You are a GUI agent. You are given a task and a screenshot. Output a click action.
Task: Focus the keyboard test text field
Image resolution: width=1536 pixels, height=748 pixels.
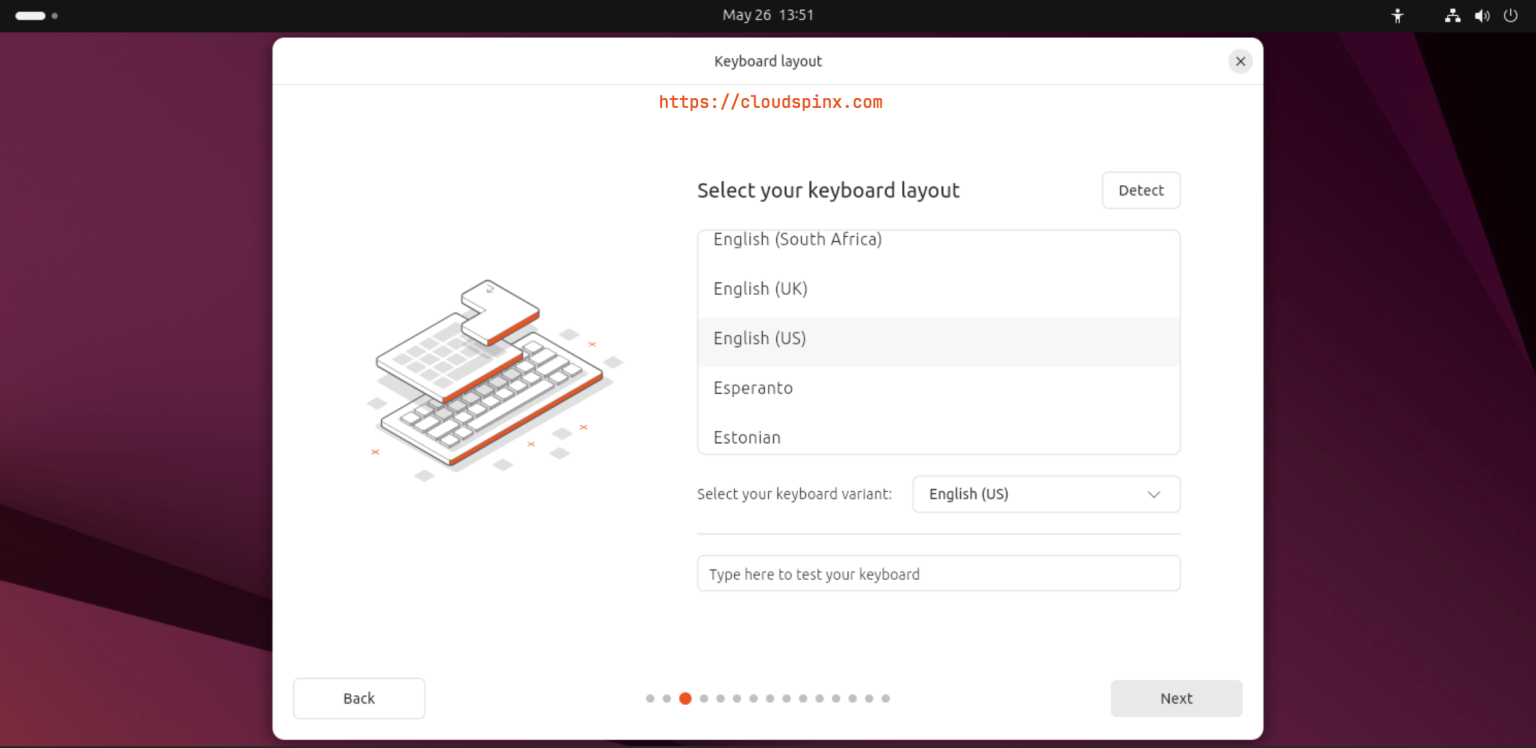[938, 574]
